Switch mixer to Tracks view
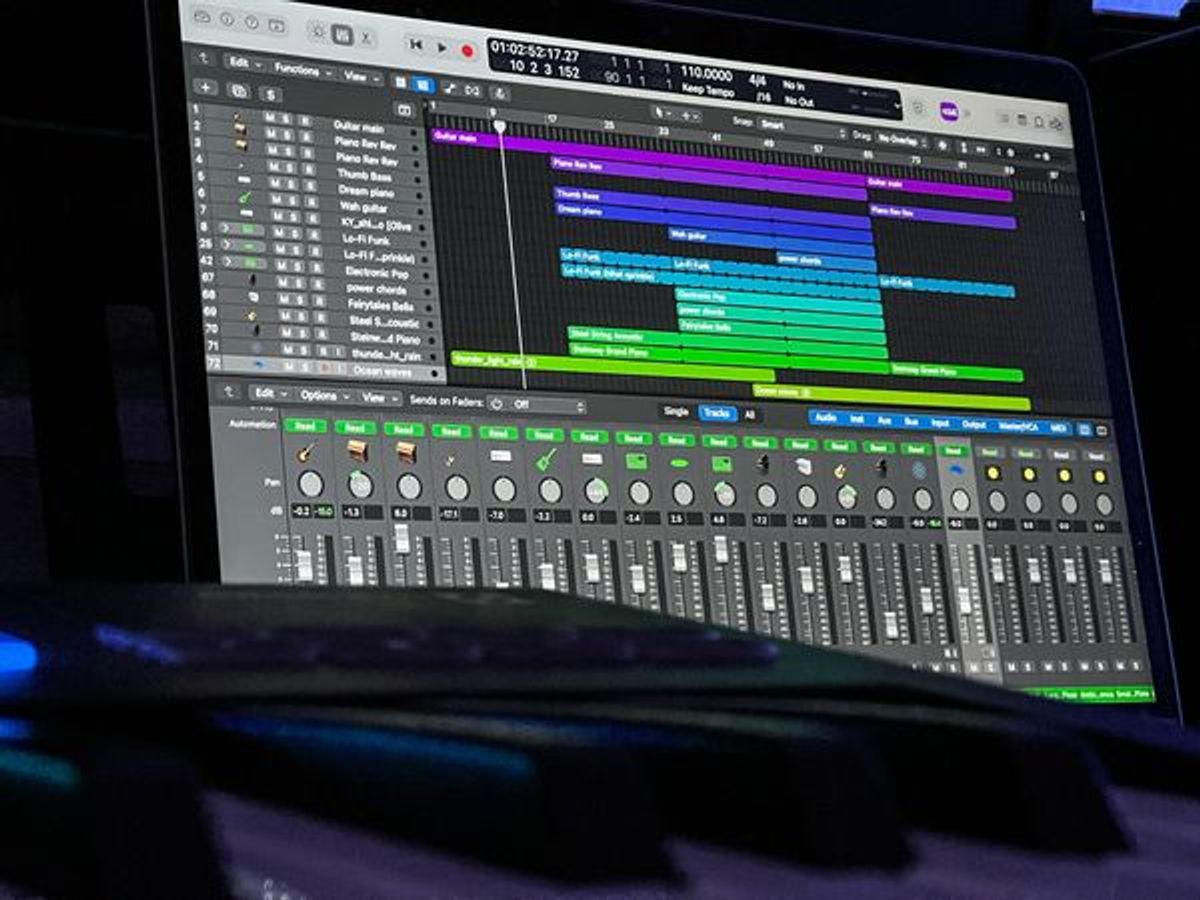The width and height of the screenshot is (1200, 900). point(717,413)
